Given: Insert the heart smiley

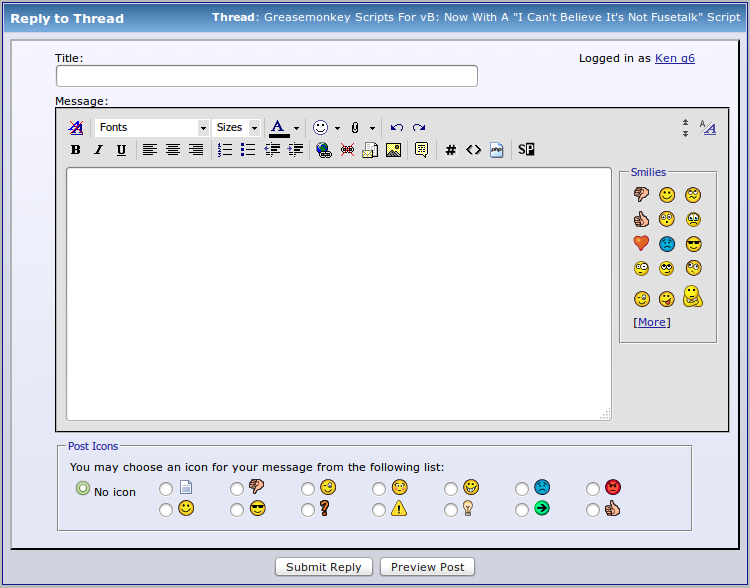Looking at the screenshot, I should (x=641, y=244).
